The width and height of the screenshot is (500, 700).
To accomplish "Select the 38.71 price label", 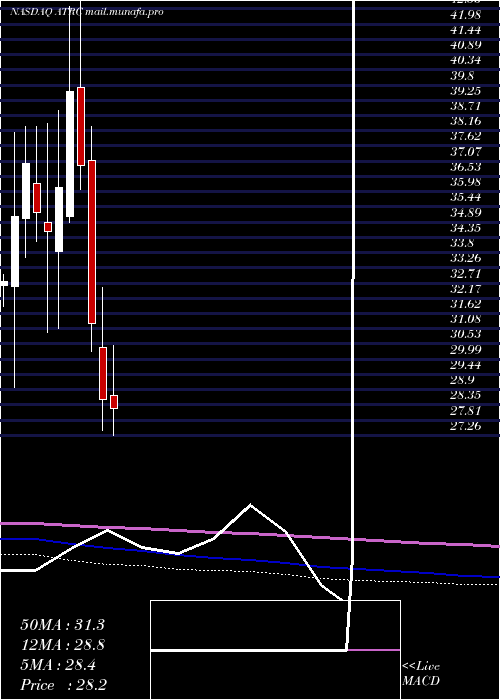I will click(x=466, y=106).
